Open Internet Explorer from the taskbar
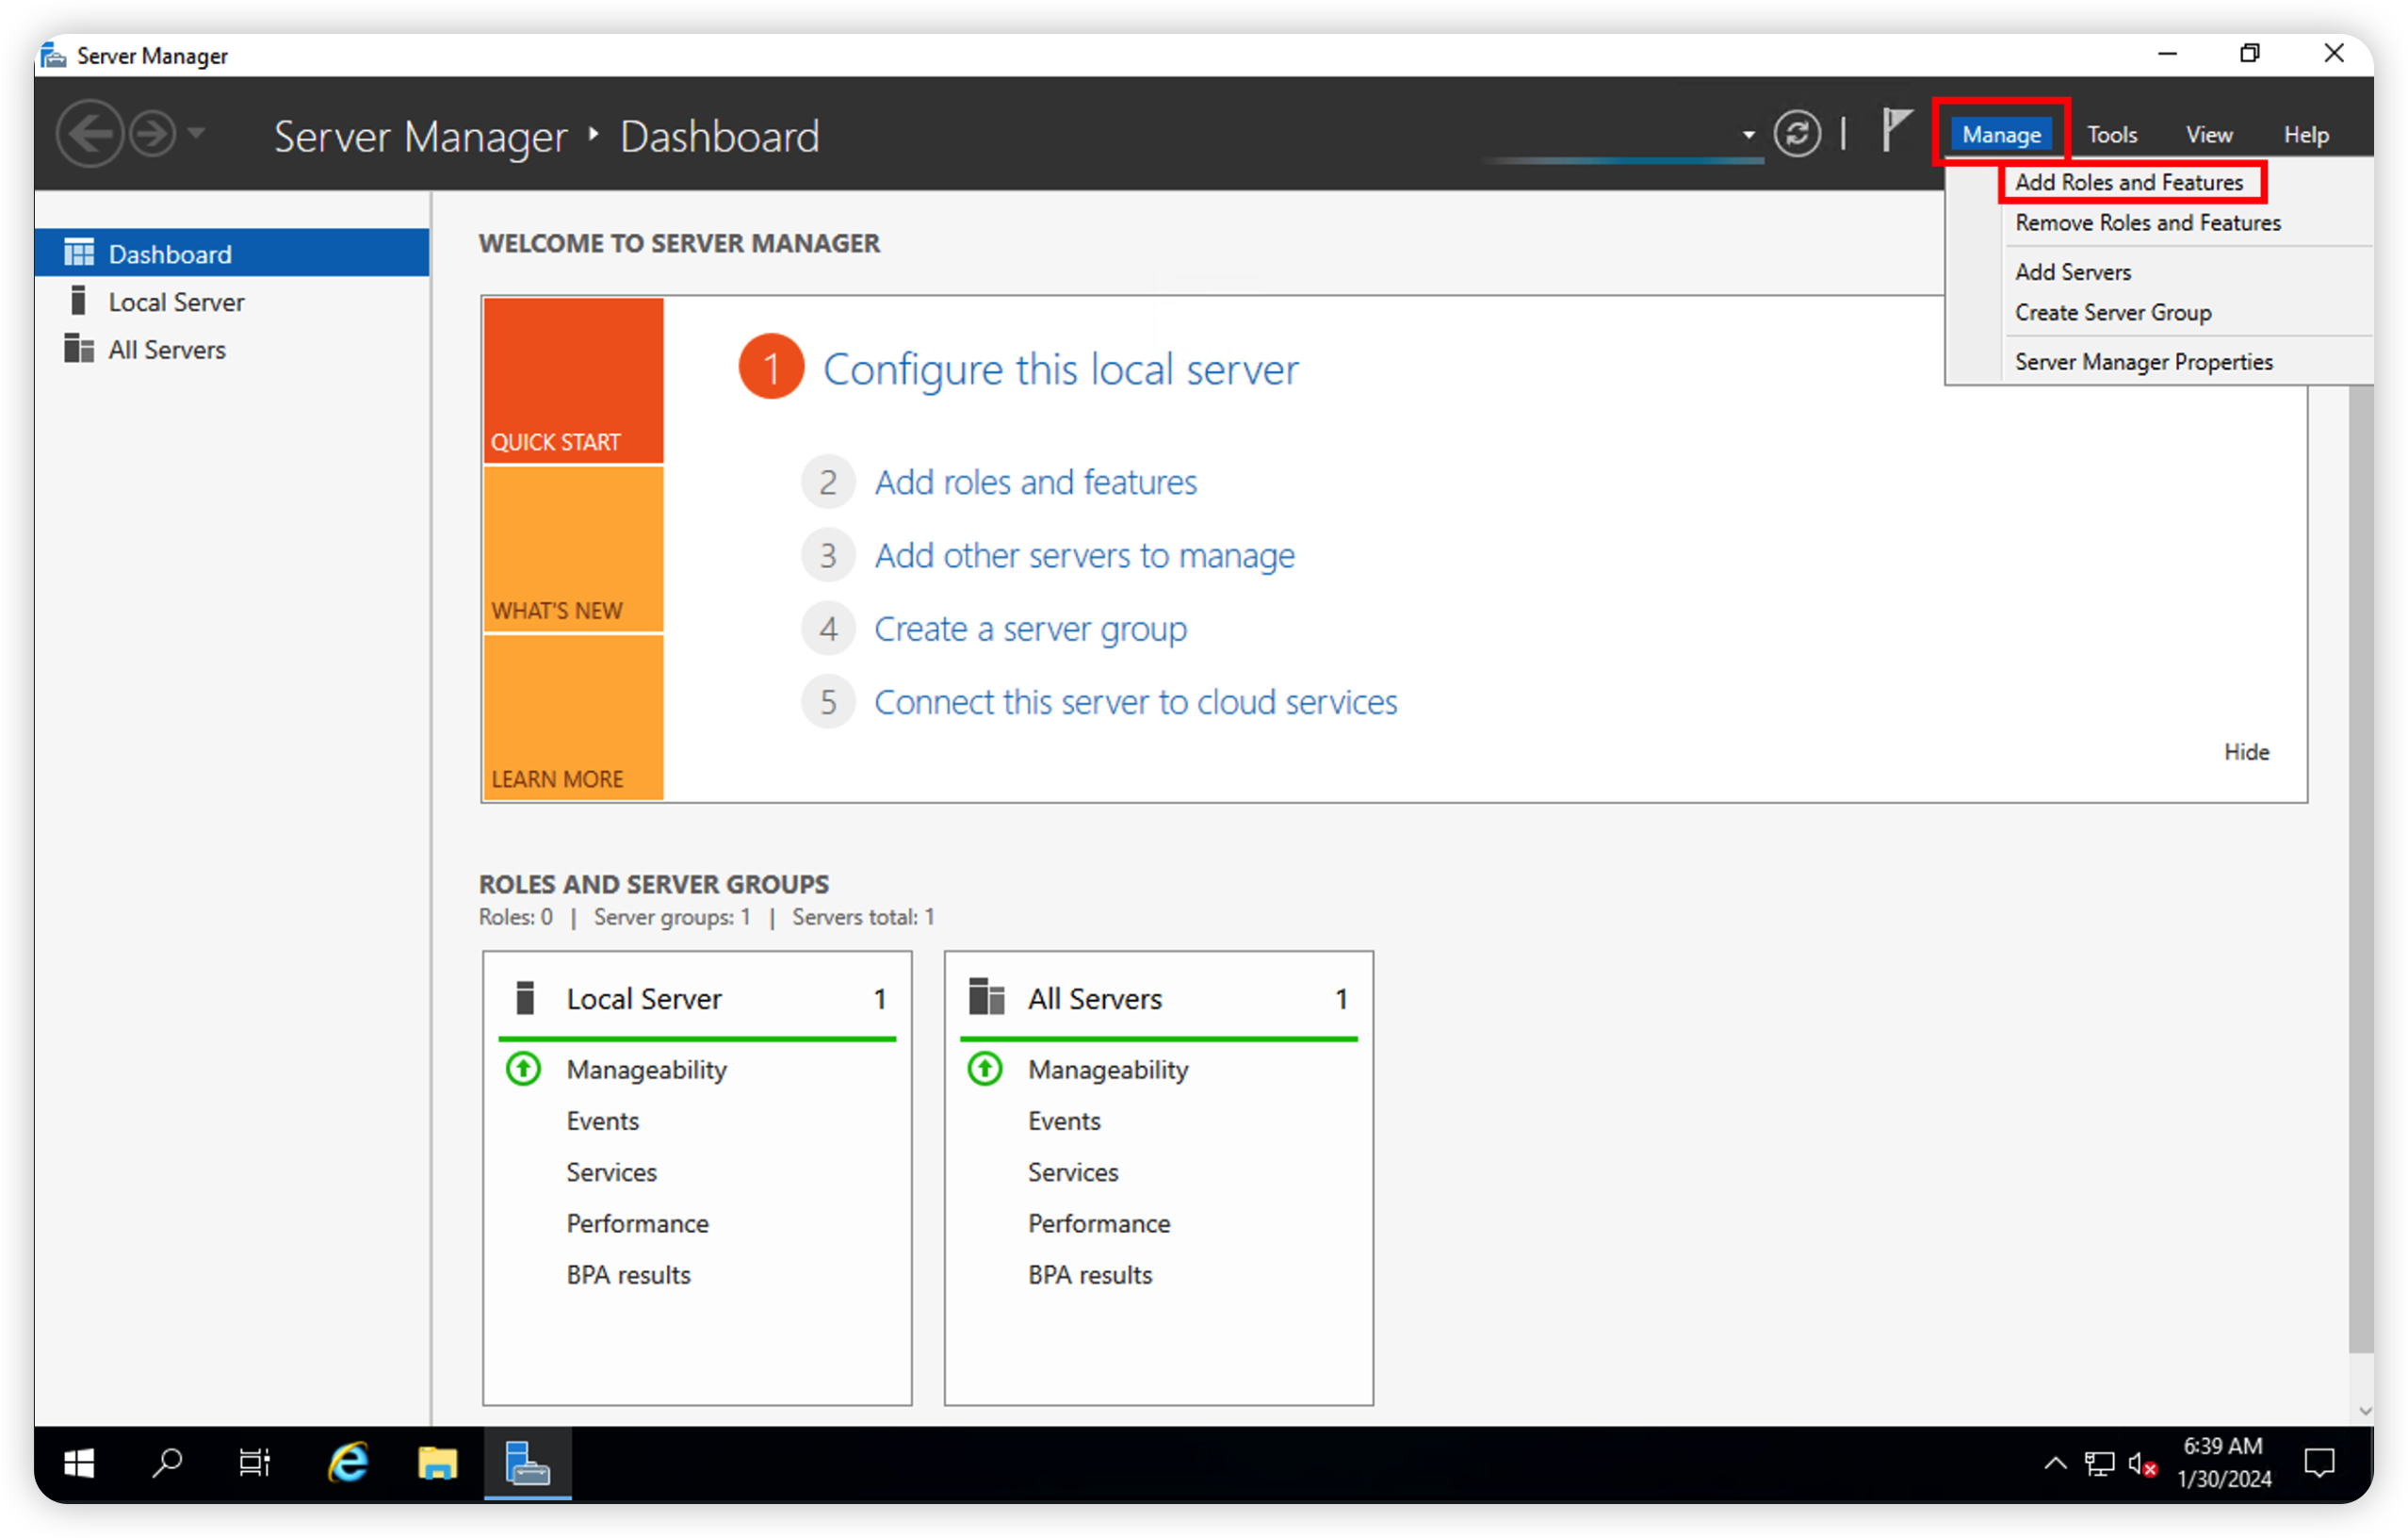2408x1538 pixels. tap(348, 1463)
